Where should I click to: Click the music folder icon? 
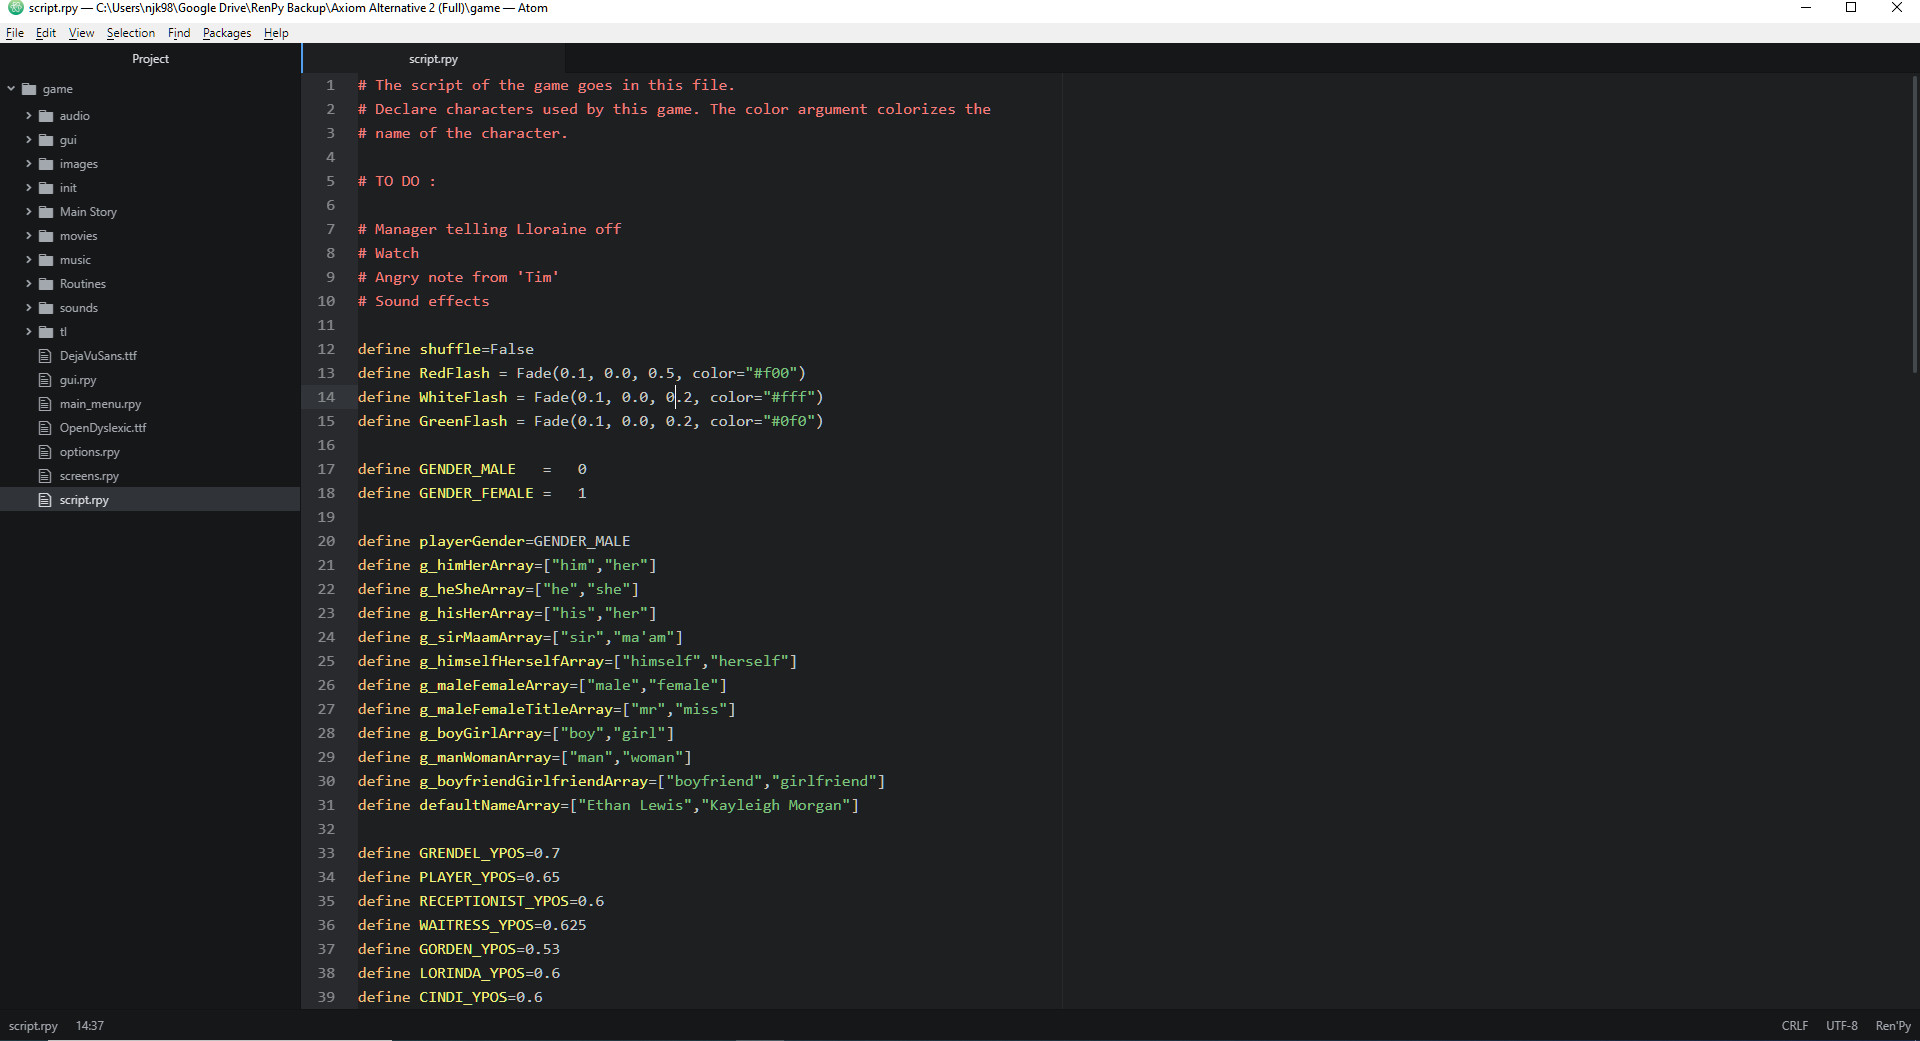click(47, 259)
